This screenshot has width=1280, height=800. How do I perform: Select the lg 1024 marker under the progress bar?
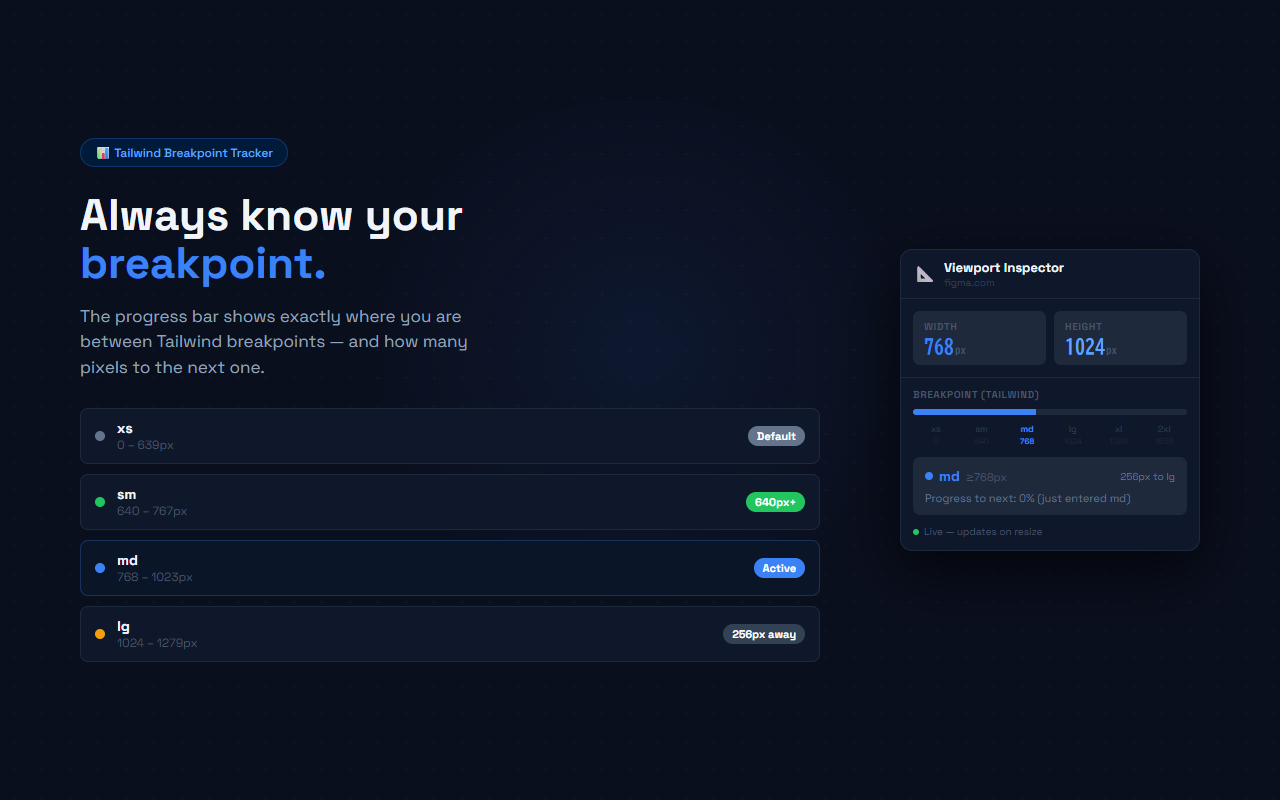[x=1073, y=435]
